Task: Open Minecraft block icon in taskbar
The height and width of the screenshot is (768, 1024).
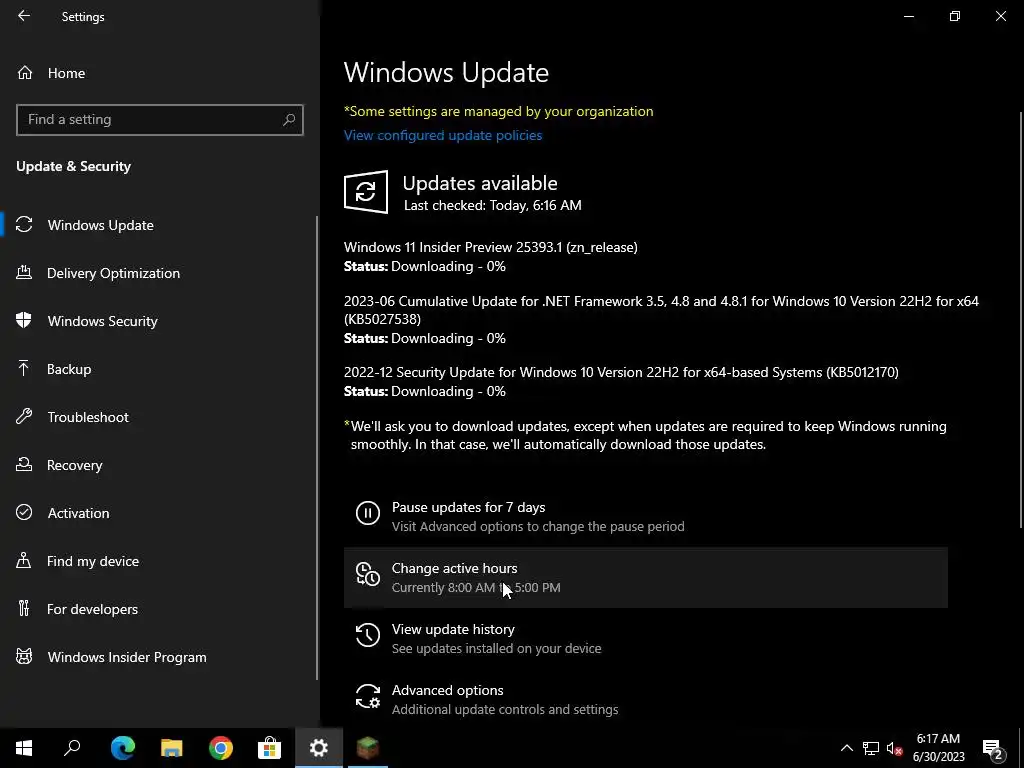Action: point(368,748)
